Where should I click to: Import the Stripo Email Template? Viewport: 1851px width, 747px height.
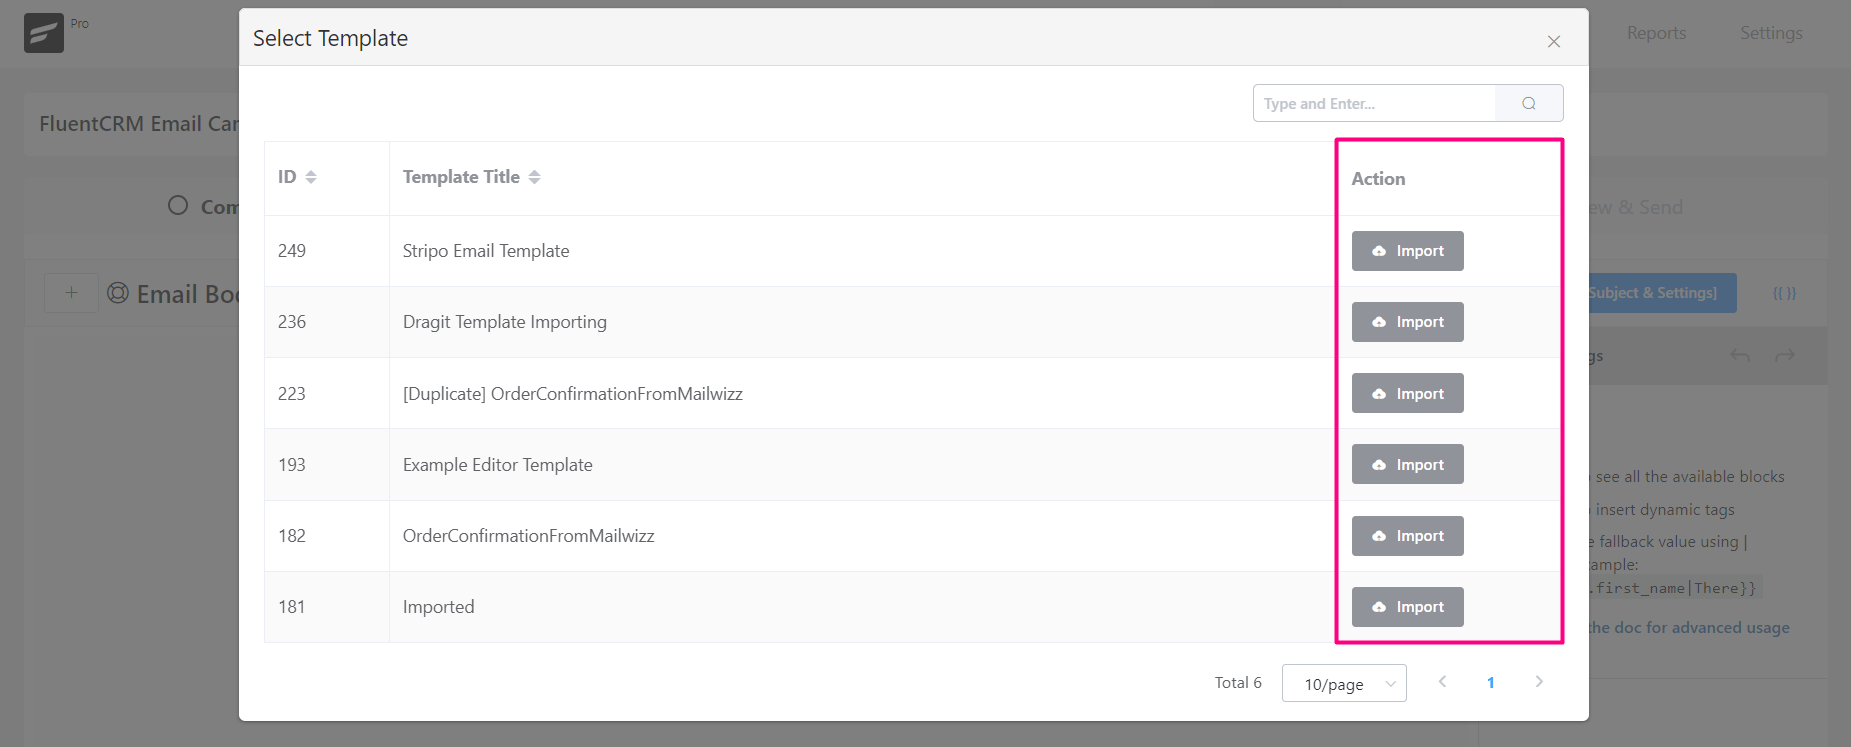(1407, 251)
